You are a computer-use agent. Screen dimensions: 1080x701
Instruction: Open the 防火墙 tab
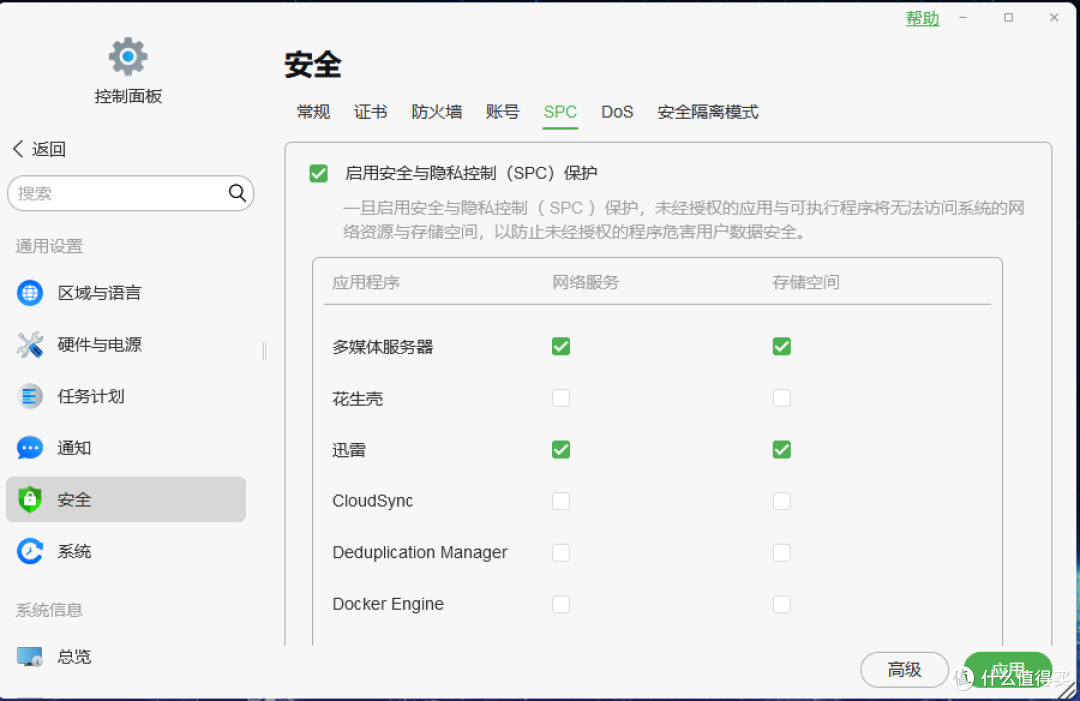437,112
